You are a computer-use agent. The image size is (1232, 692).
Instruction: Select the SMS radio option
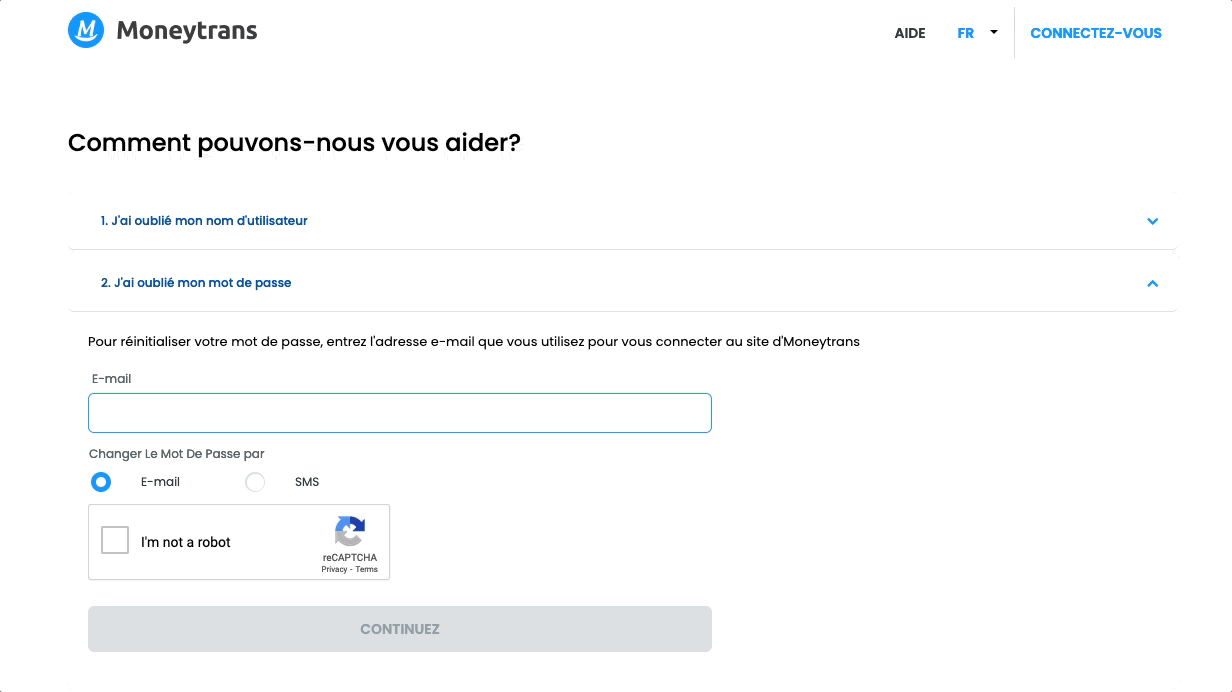255,482
